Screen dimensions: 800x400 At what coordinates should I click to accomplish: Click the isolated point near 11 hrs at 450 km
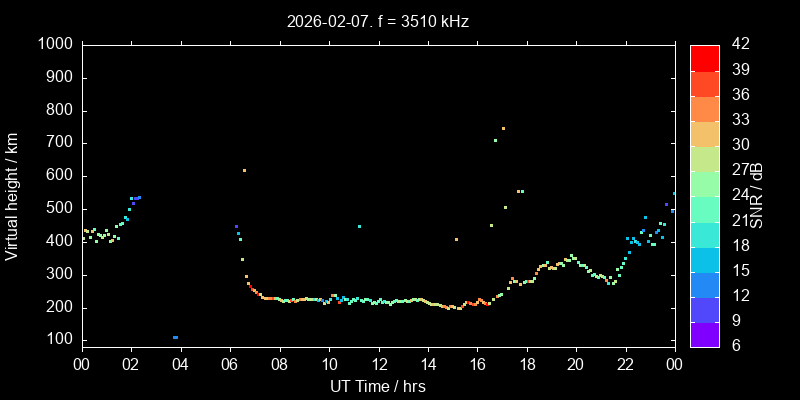(359, 226)
